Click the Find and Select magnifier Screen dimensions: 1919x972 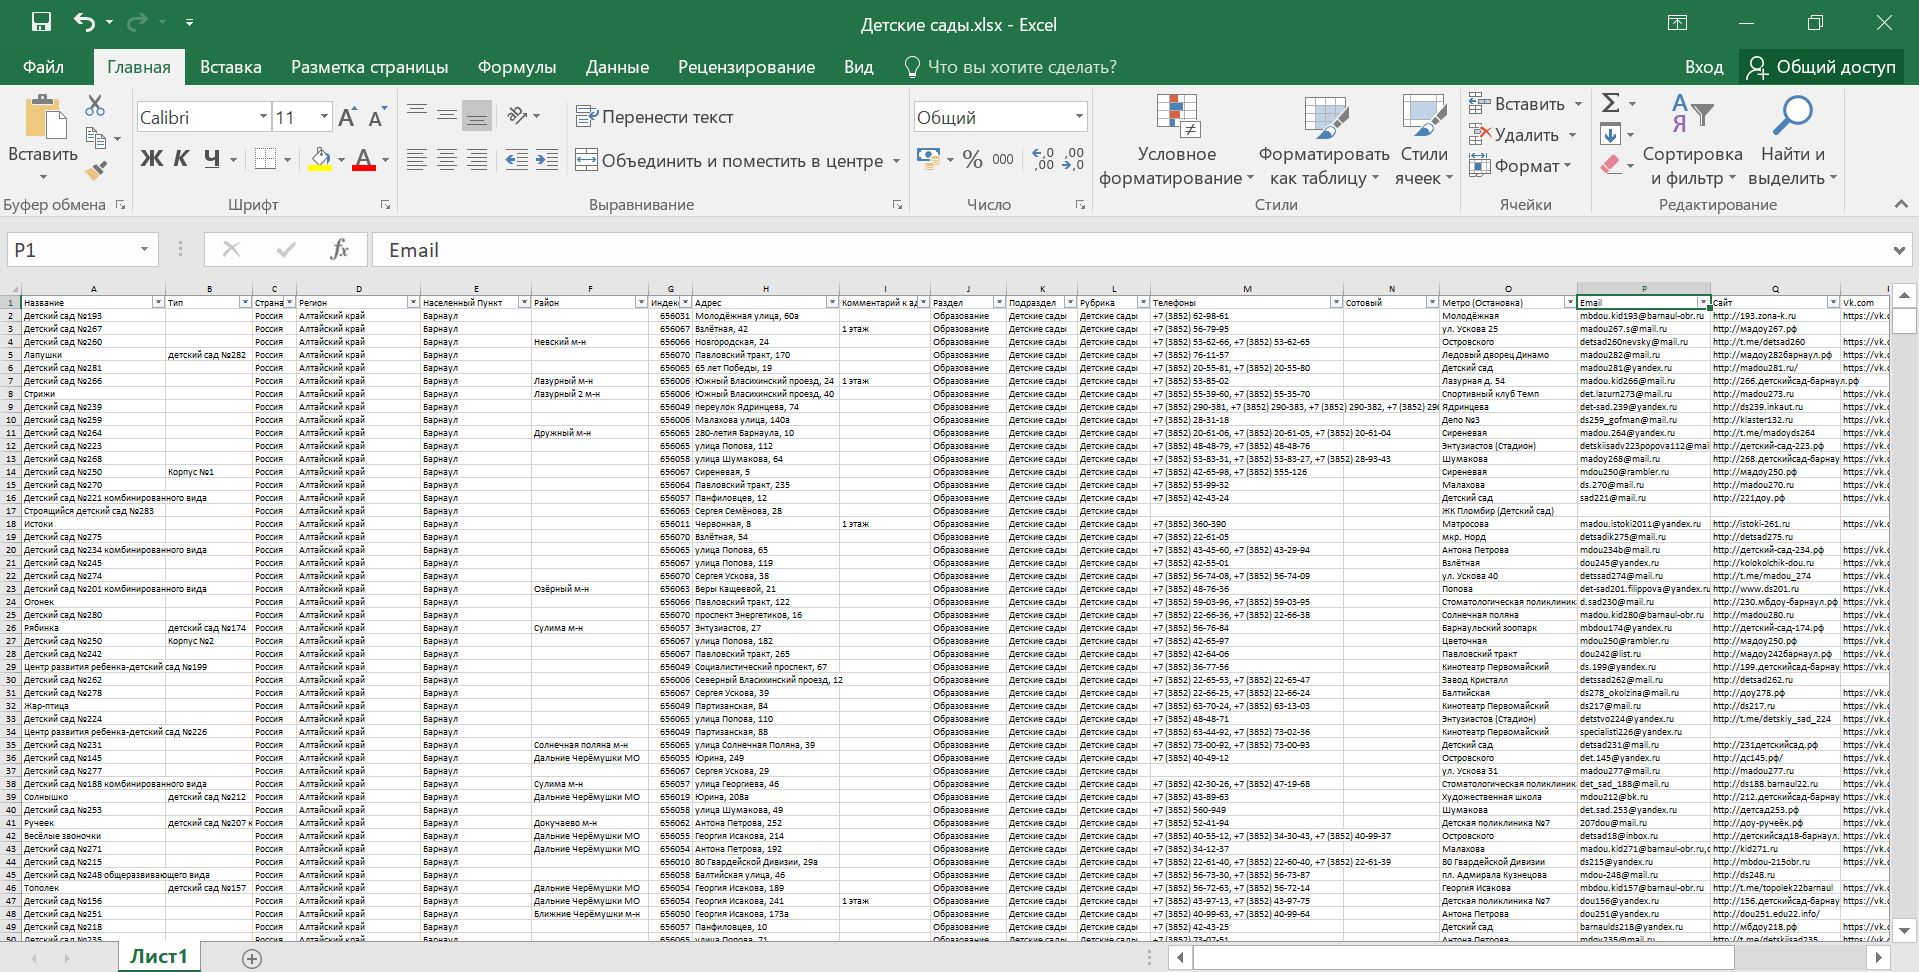1792,141
